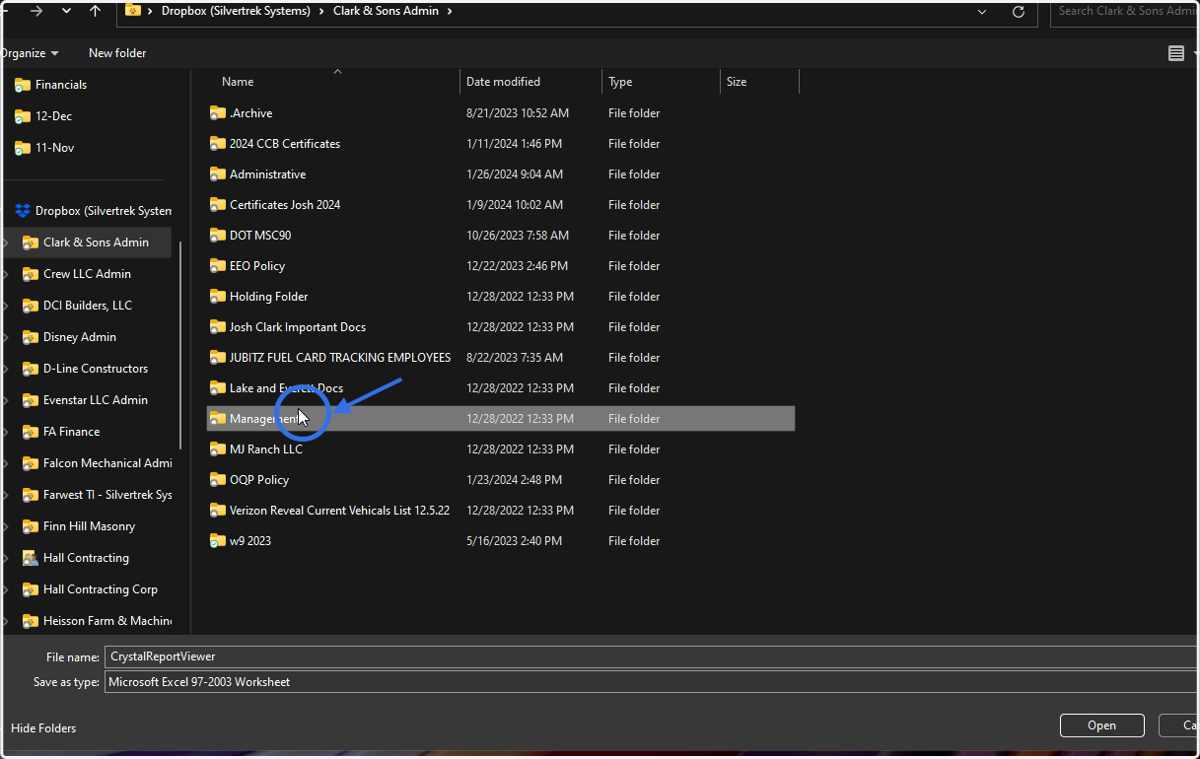Open the .Archive folder icon
This screenshot has height=759, width=1200.
[217, 113]
